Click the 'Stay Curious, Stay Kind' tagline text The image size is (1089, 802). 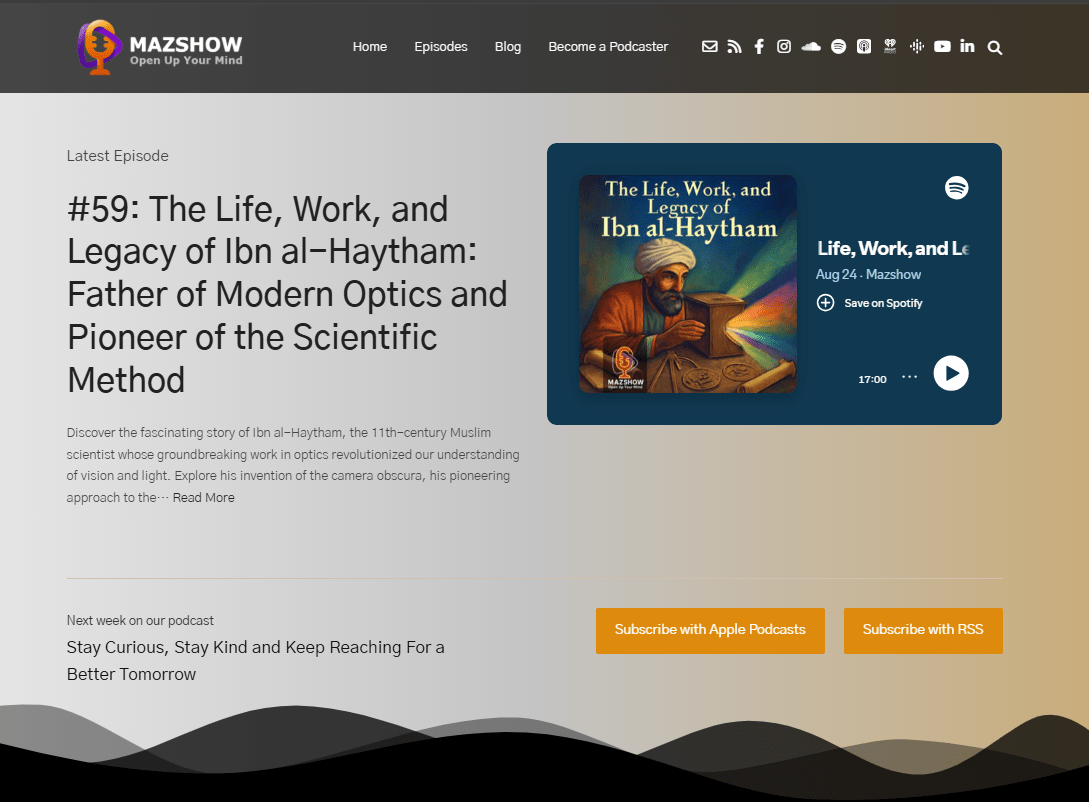[256, 660]
